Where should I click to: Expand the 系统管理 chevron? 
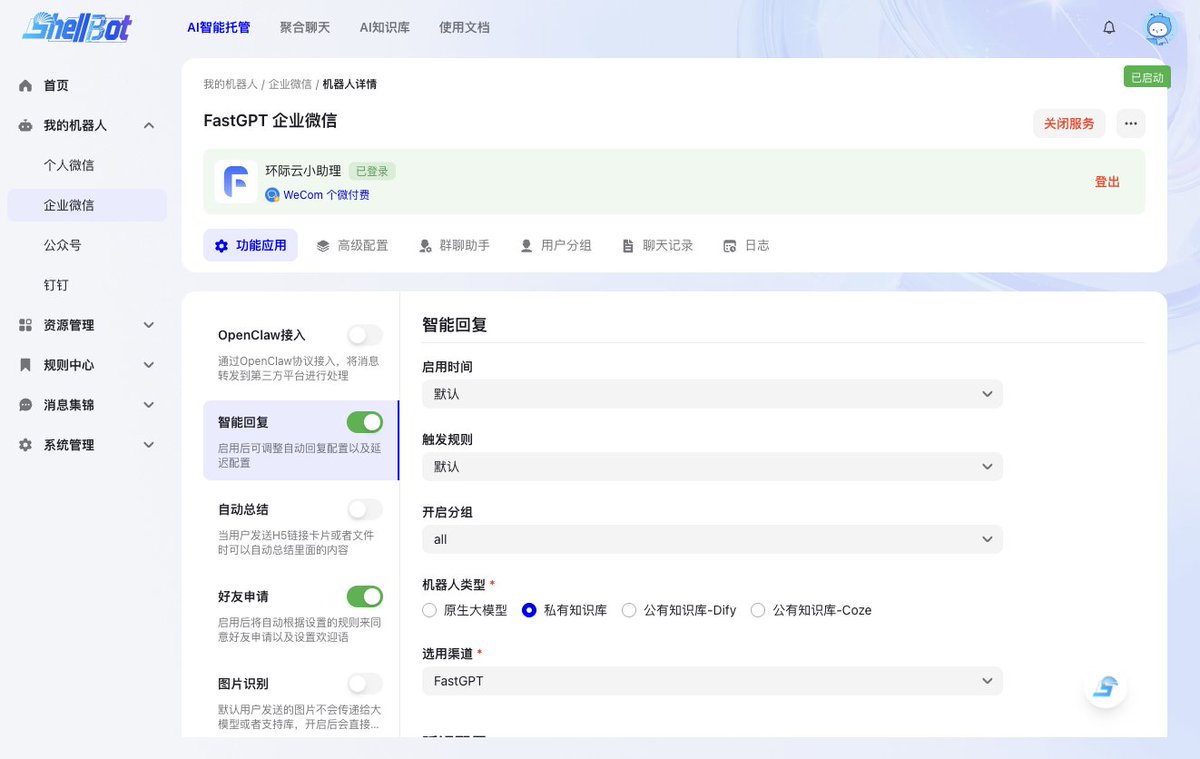click(x=149, y=446)
